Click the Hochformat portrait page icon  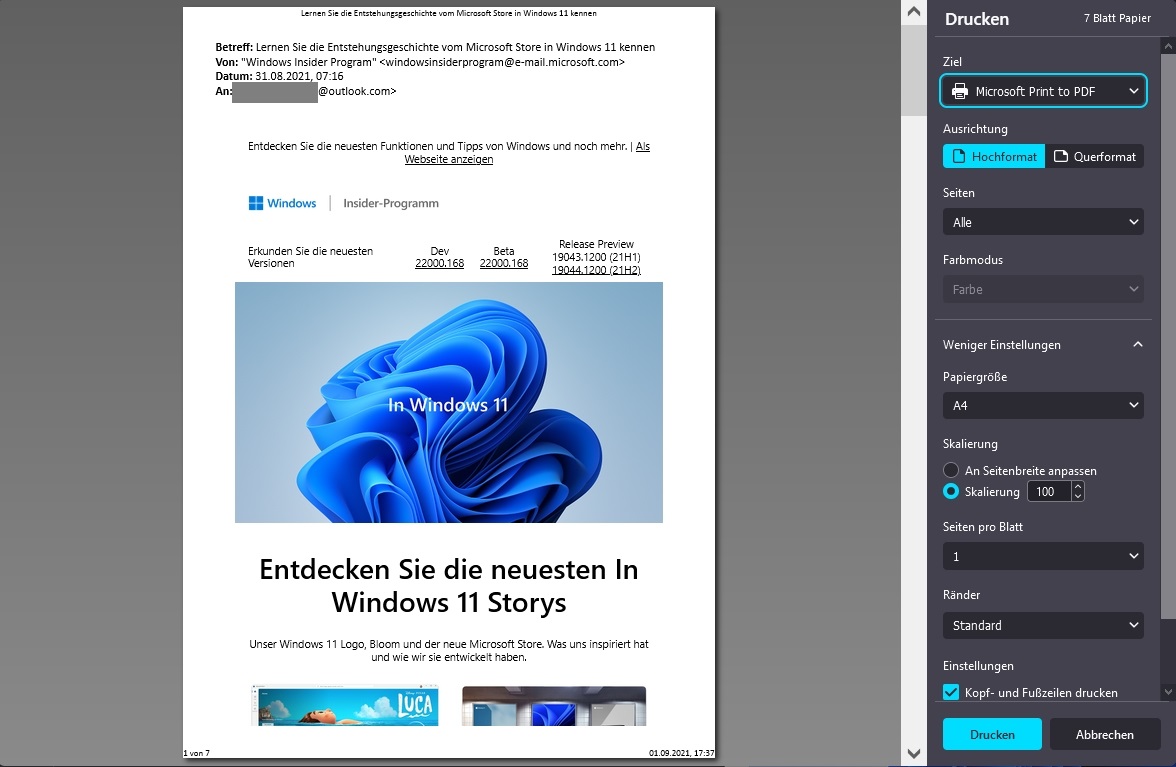click(958, 157)
